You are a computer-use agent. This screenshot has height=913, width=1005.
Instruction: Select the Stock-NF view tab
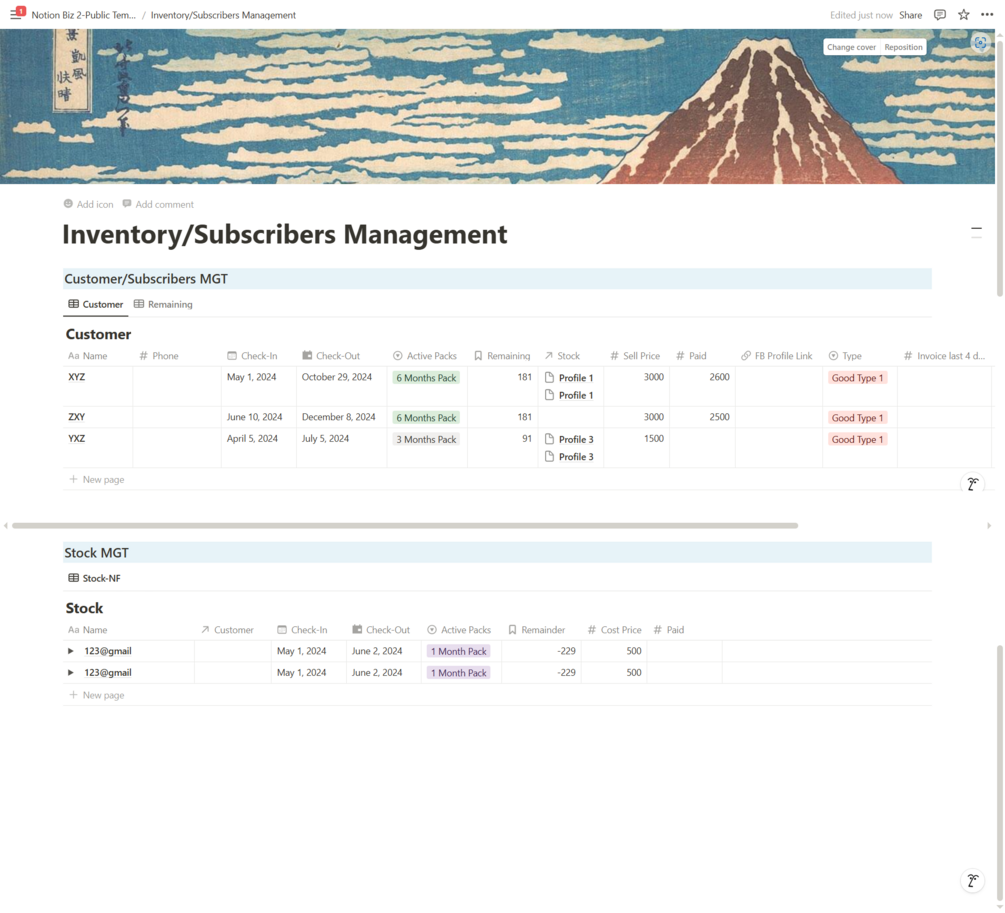tap(94, 578)
